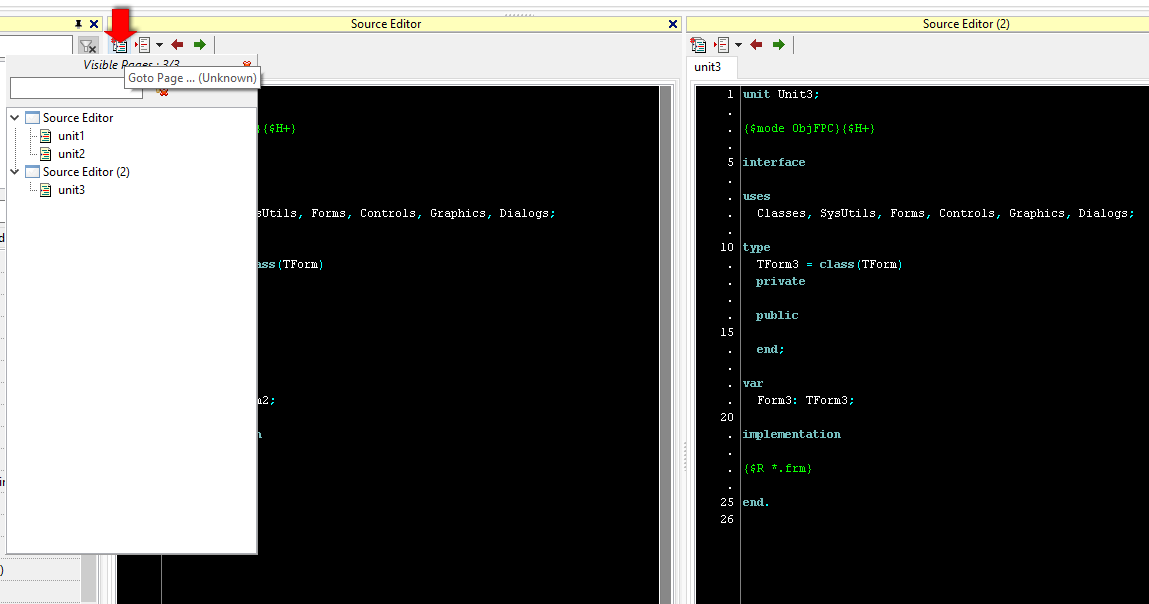Click red close icon on Visible Pages popup
1149x604 pixels.
click(x=247, y=65)
